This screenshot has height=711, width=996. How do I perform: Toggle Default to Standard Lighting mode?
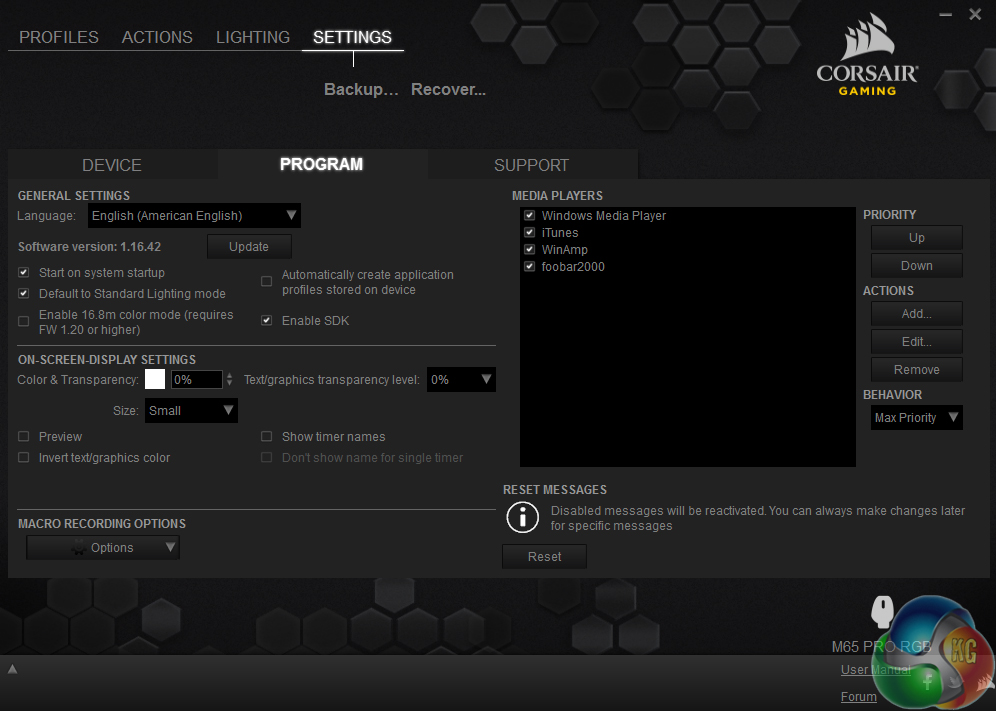coord(24,294)
